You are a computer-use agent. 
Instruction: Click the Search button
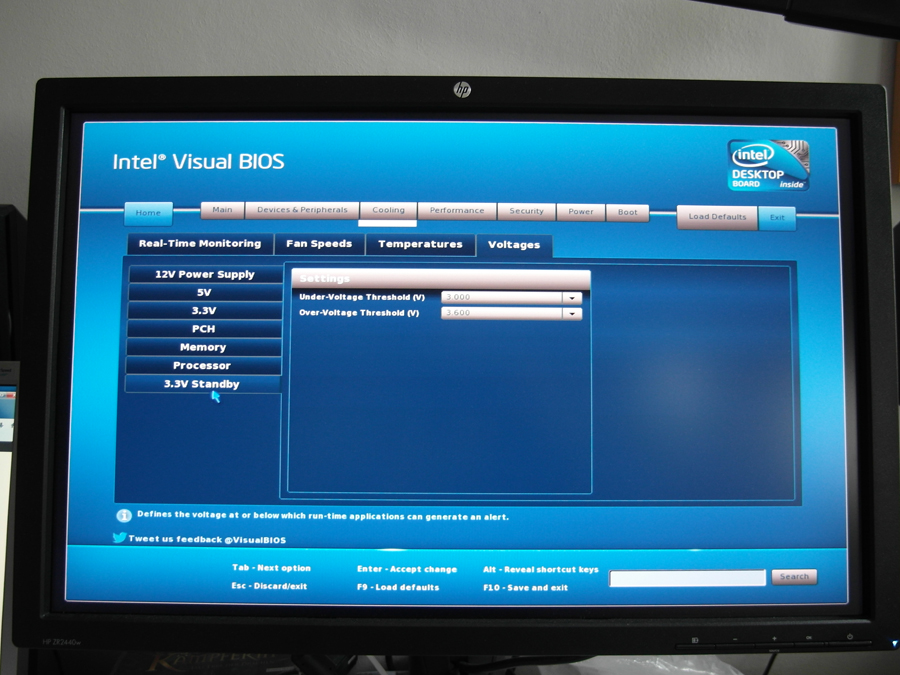[x=794, y=577]
